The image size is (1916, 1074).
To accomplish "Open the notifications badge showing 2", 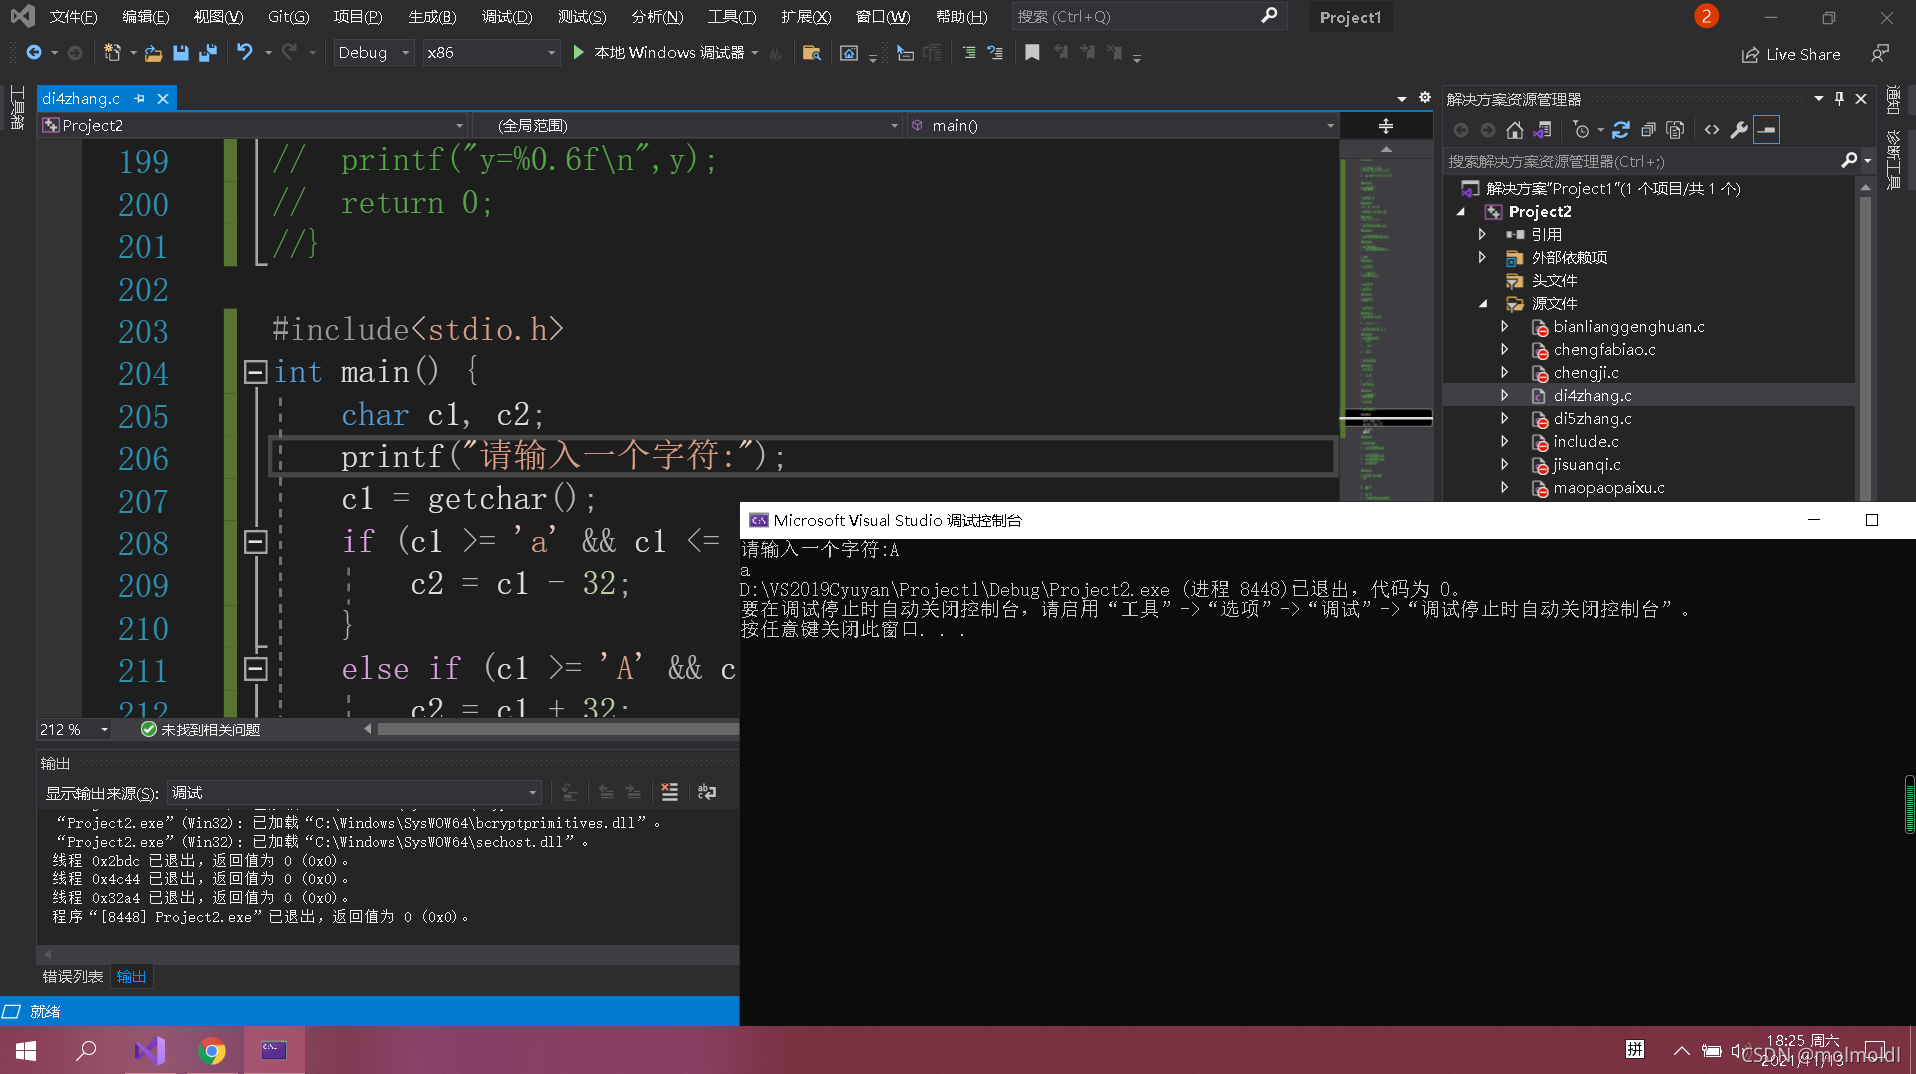I will [1706, 17].
